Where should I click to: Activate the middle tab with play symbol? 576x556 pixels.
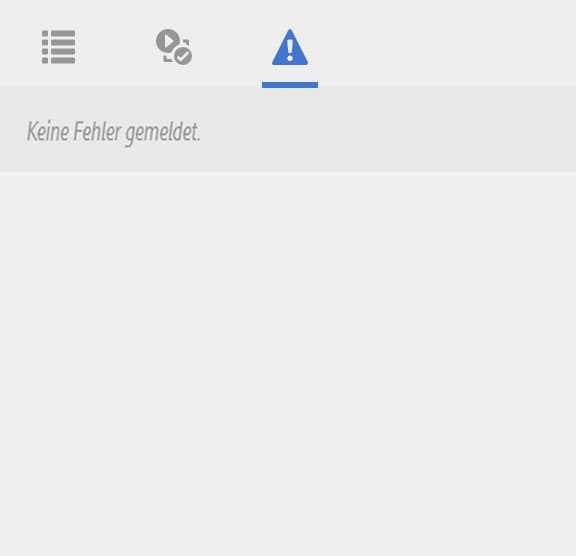point(174,47)
